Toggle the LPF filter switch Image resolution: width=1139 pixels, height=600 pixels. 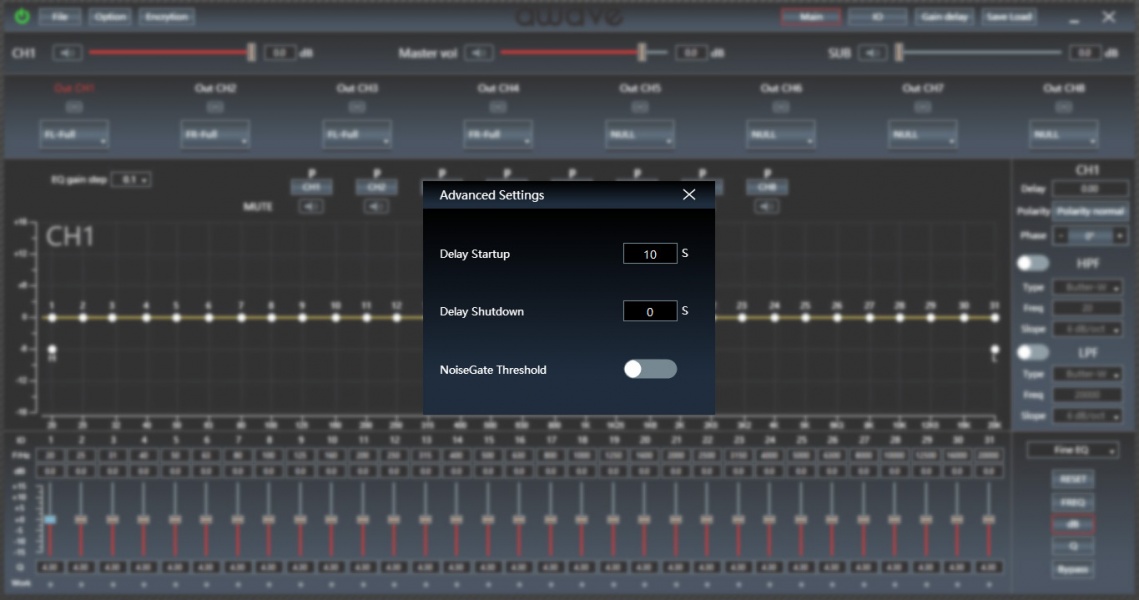coord(1033,352)
